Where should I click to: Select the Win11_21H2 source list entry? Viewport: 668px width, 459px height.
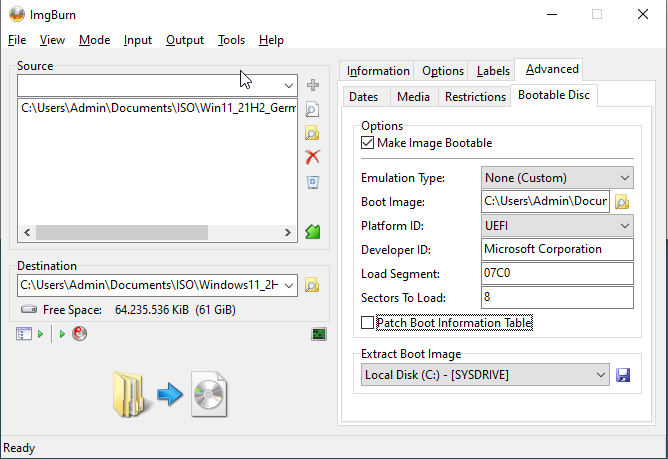(x=158, y=108)
